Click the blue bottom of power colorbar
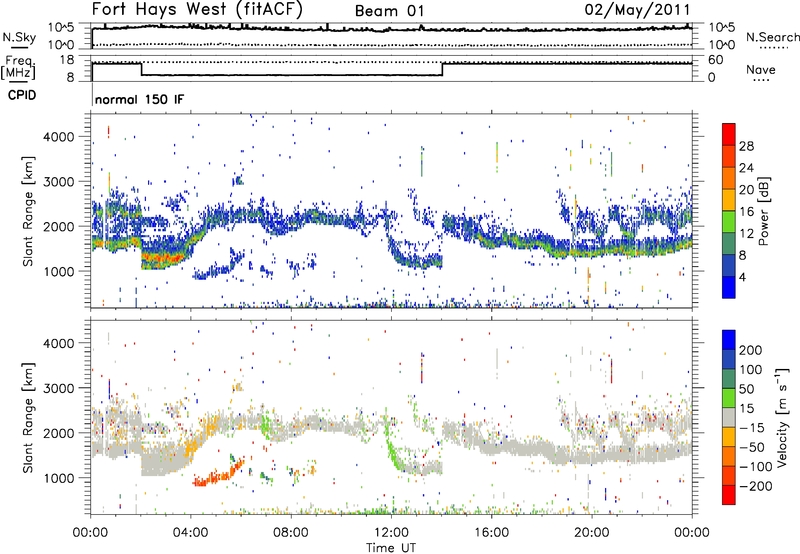 click(x=729, y=288)
